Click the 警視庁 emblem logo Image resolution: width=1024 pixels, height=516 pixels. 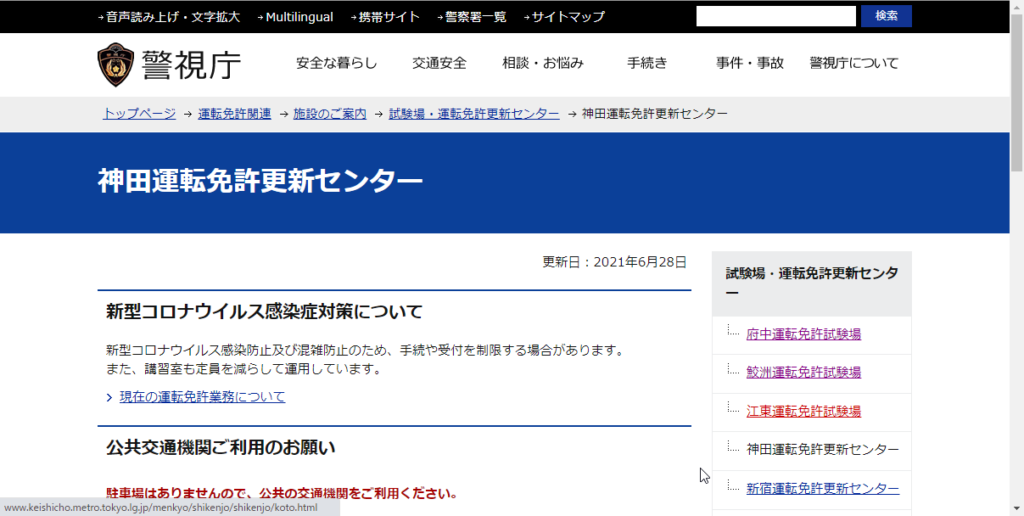116,65
